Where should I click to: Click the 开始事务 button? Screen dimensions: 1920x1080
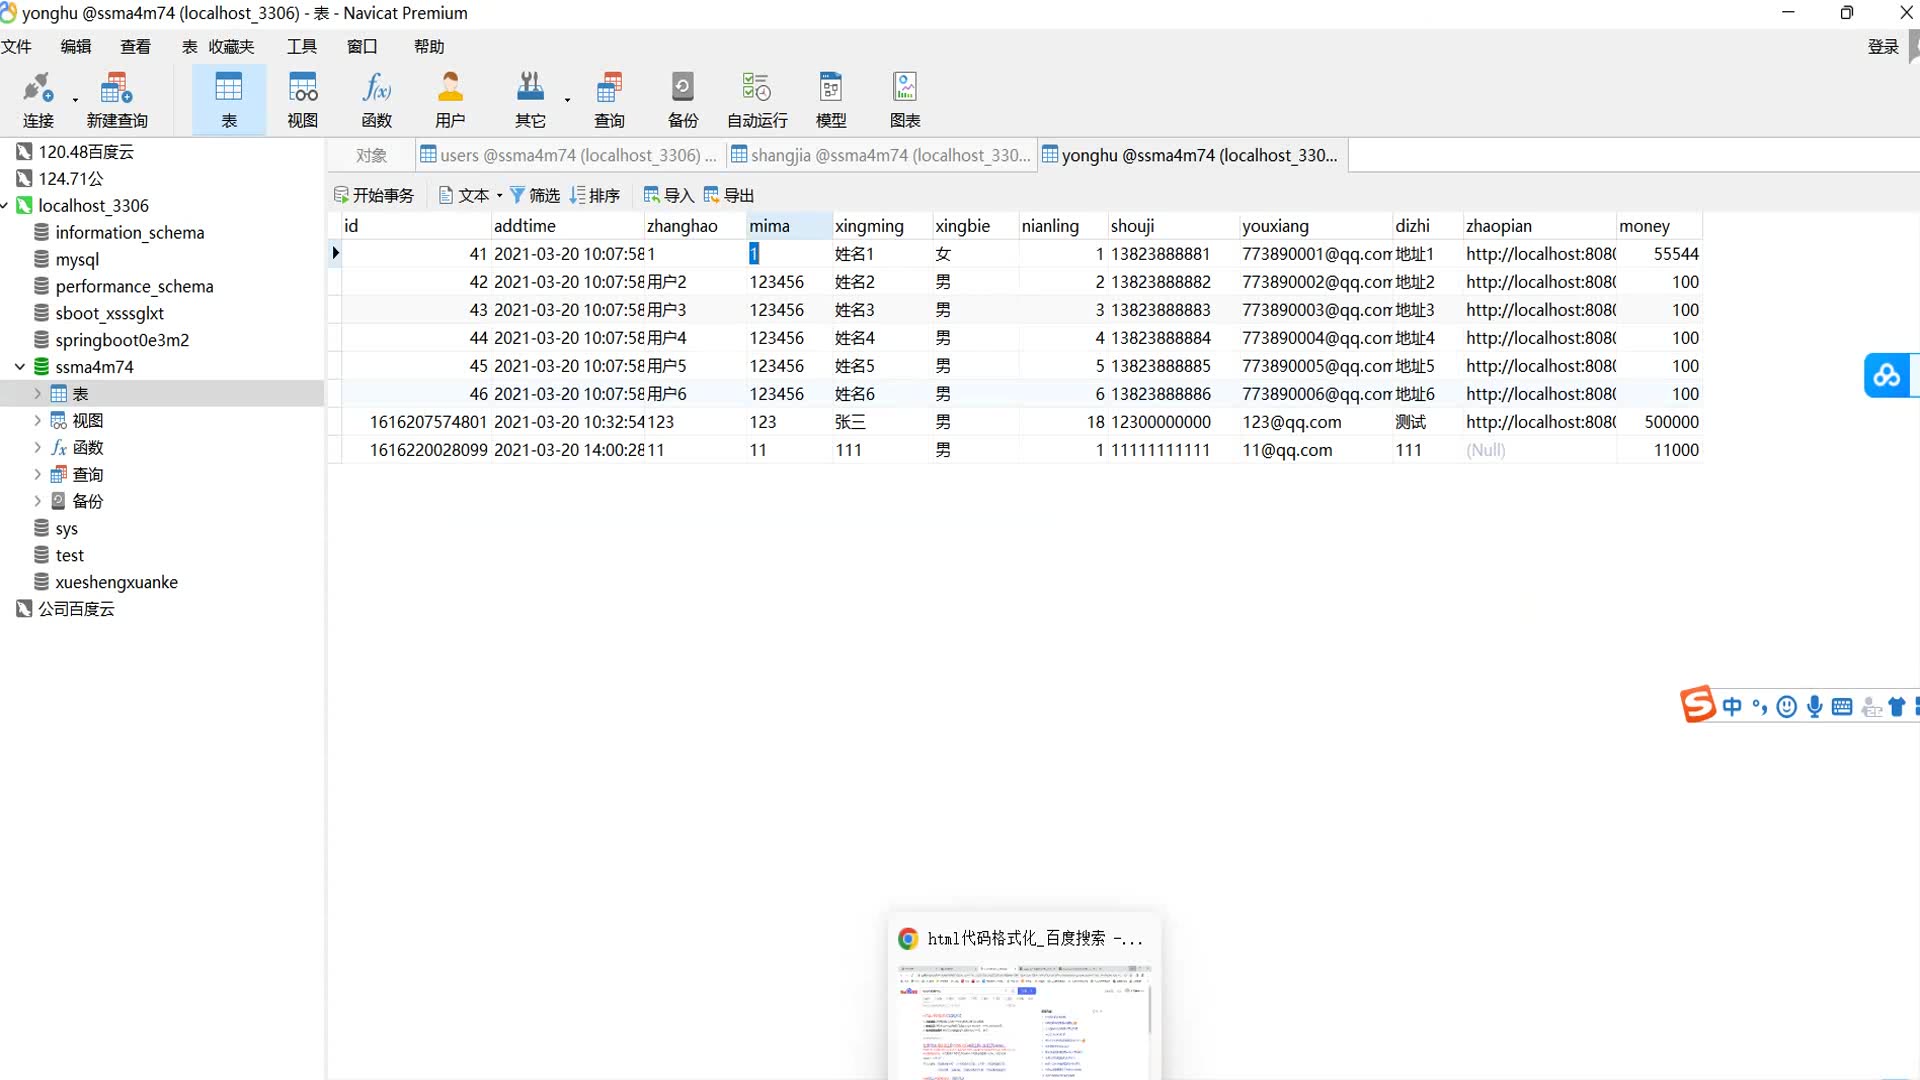click(x=374, y=195)
